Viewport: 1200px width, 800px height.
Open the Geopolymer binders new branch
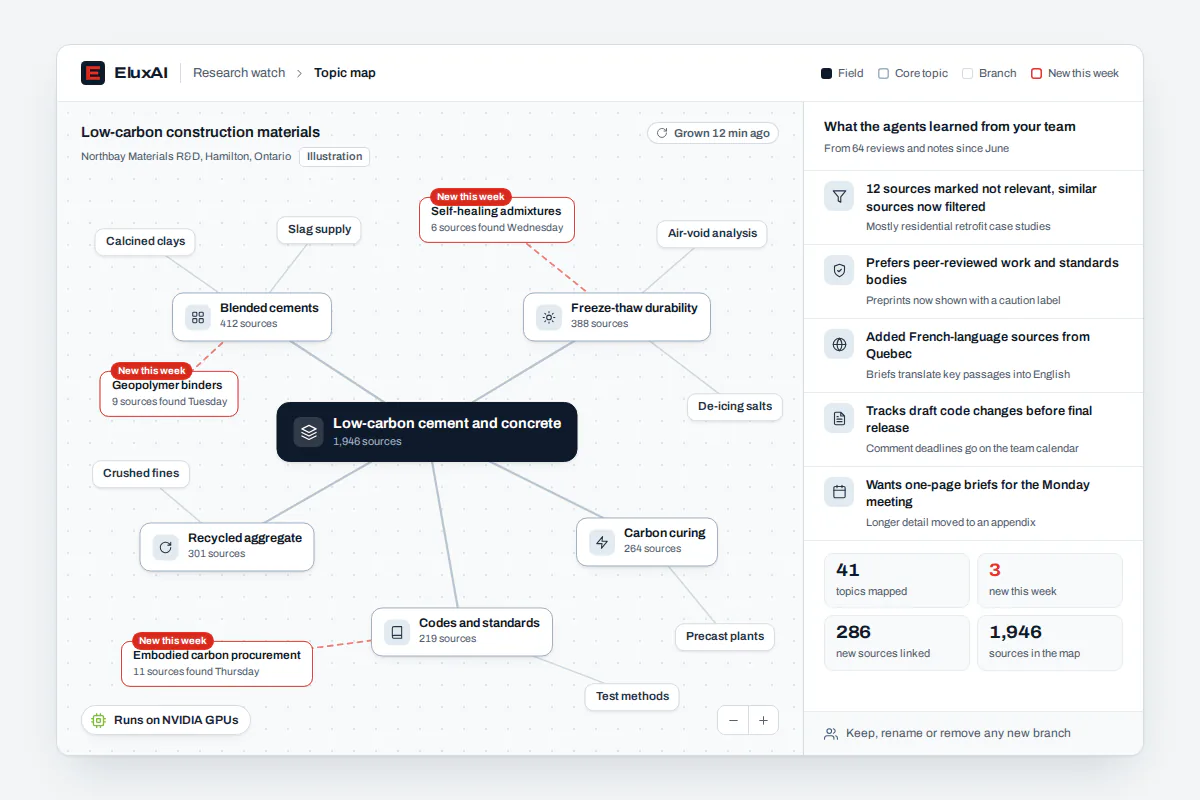tap(168, 393)
